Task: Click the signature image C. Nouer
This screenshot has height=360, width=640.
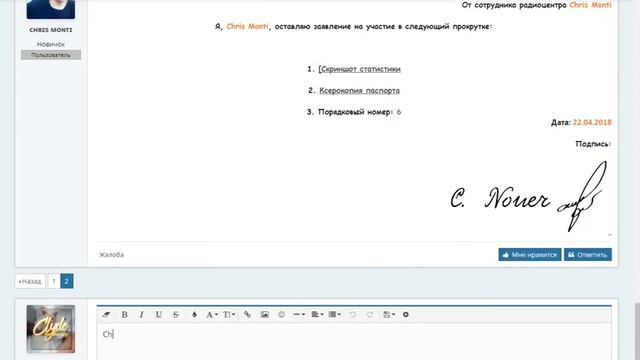Action: pyautogui.click(x=528, y=196)
